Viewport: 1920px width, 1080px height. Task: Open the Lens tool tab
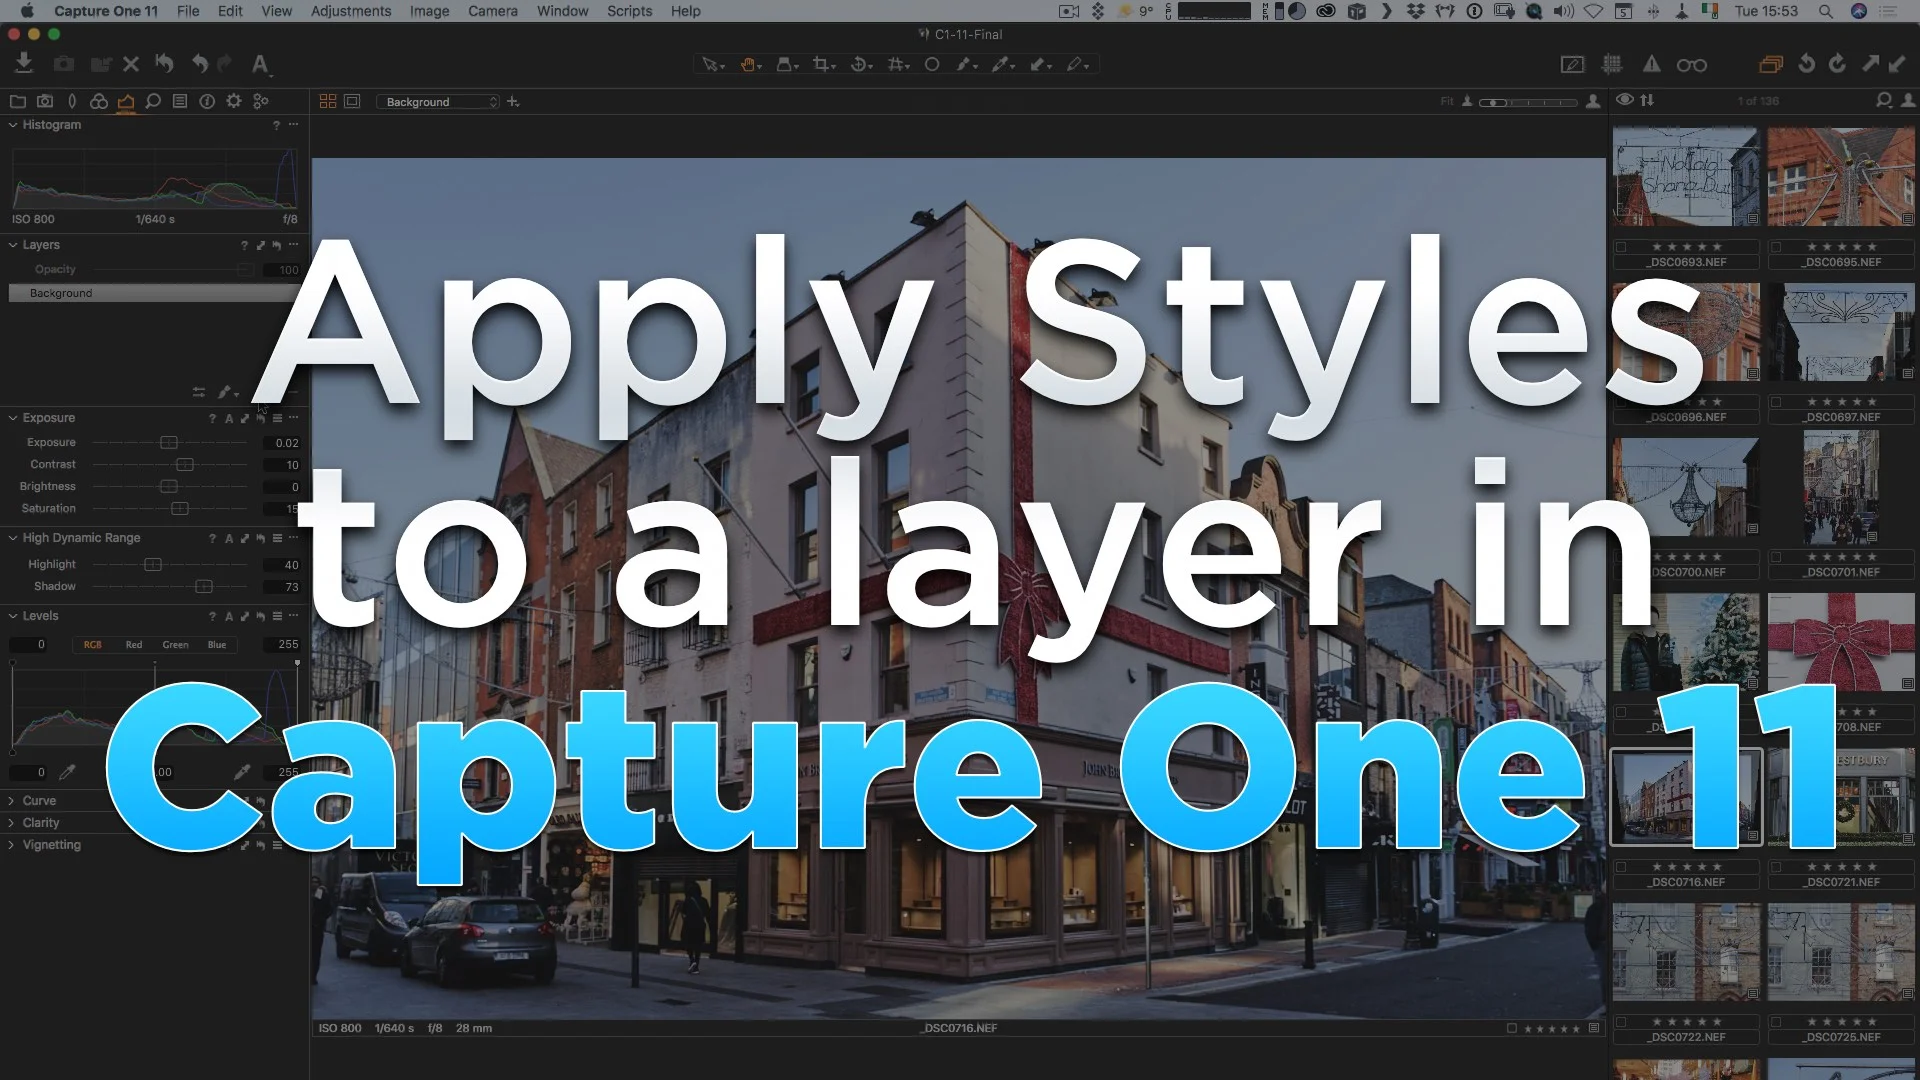[x=72, y=101]
